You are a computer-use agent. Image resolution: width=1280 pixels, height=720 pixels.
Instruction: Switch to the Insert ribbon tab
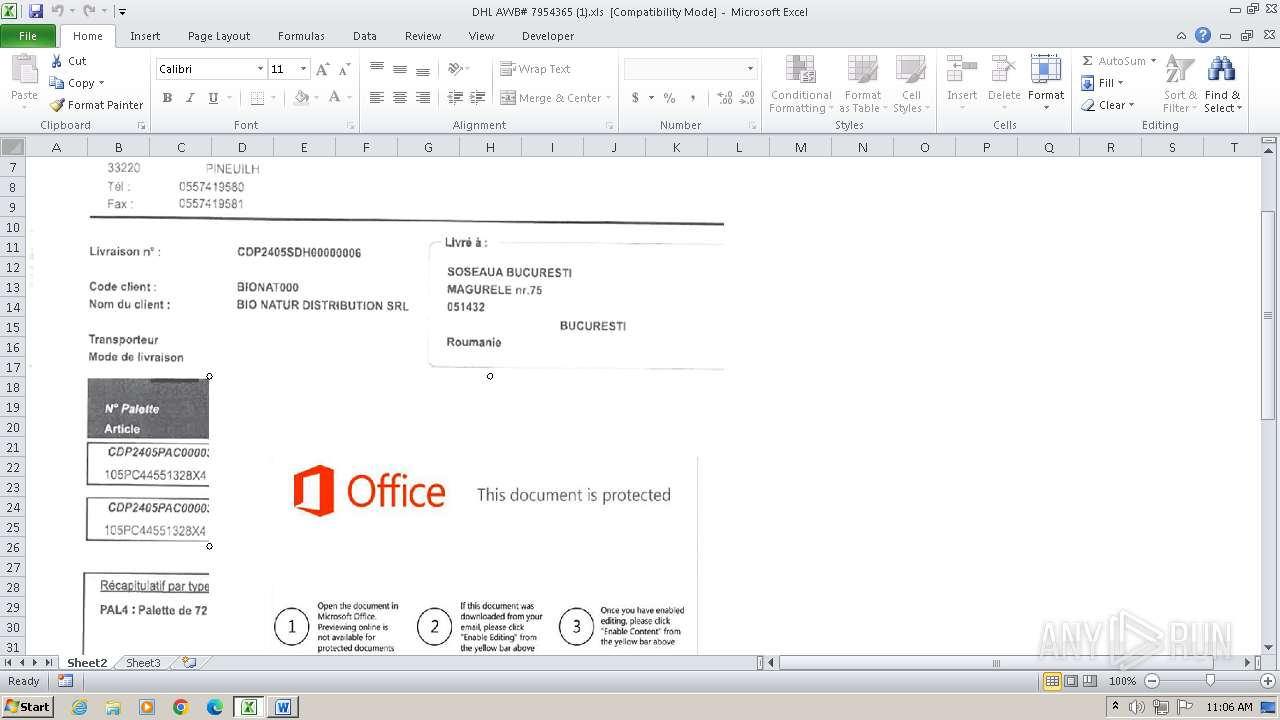point(145,36)
